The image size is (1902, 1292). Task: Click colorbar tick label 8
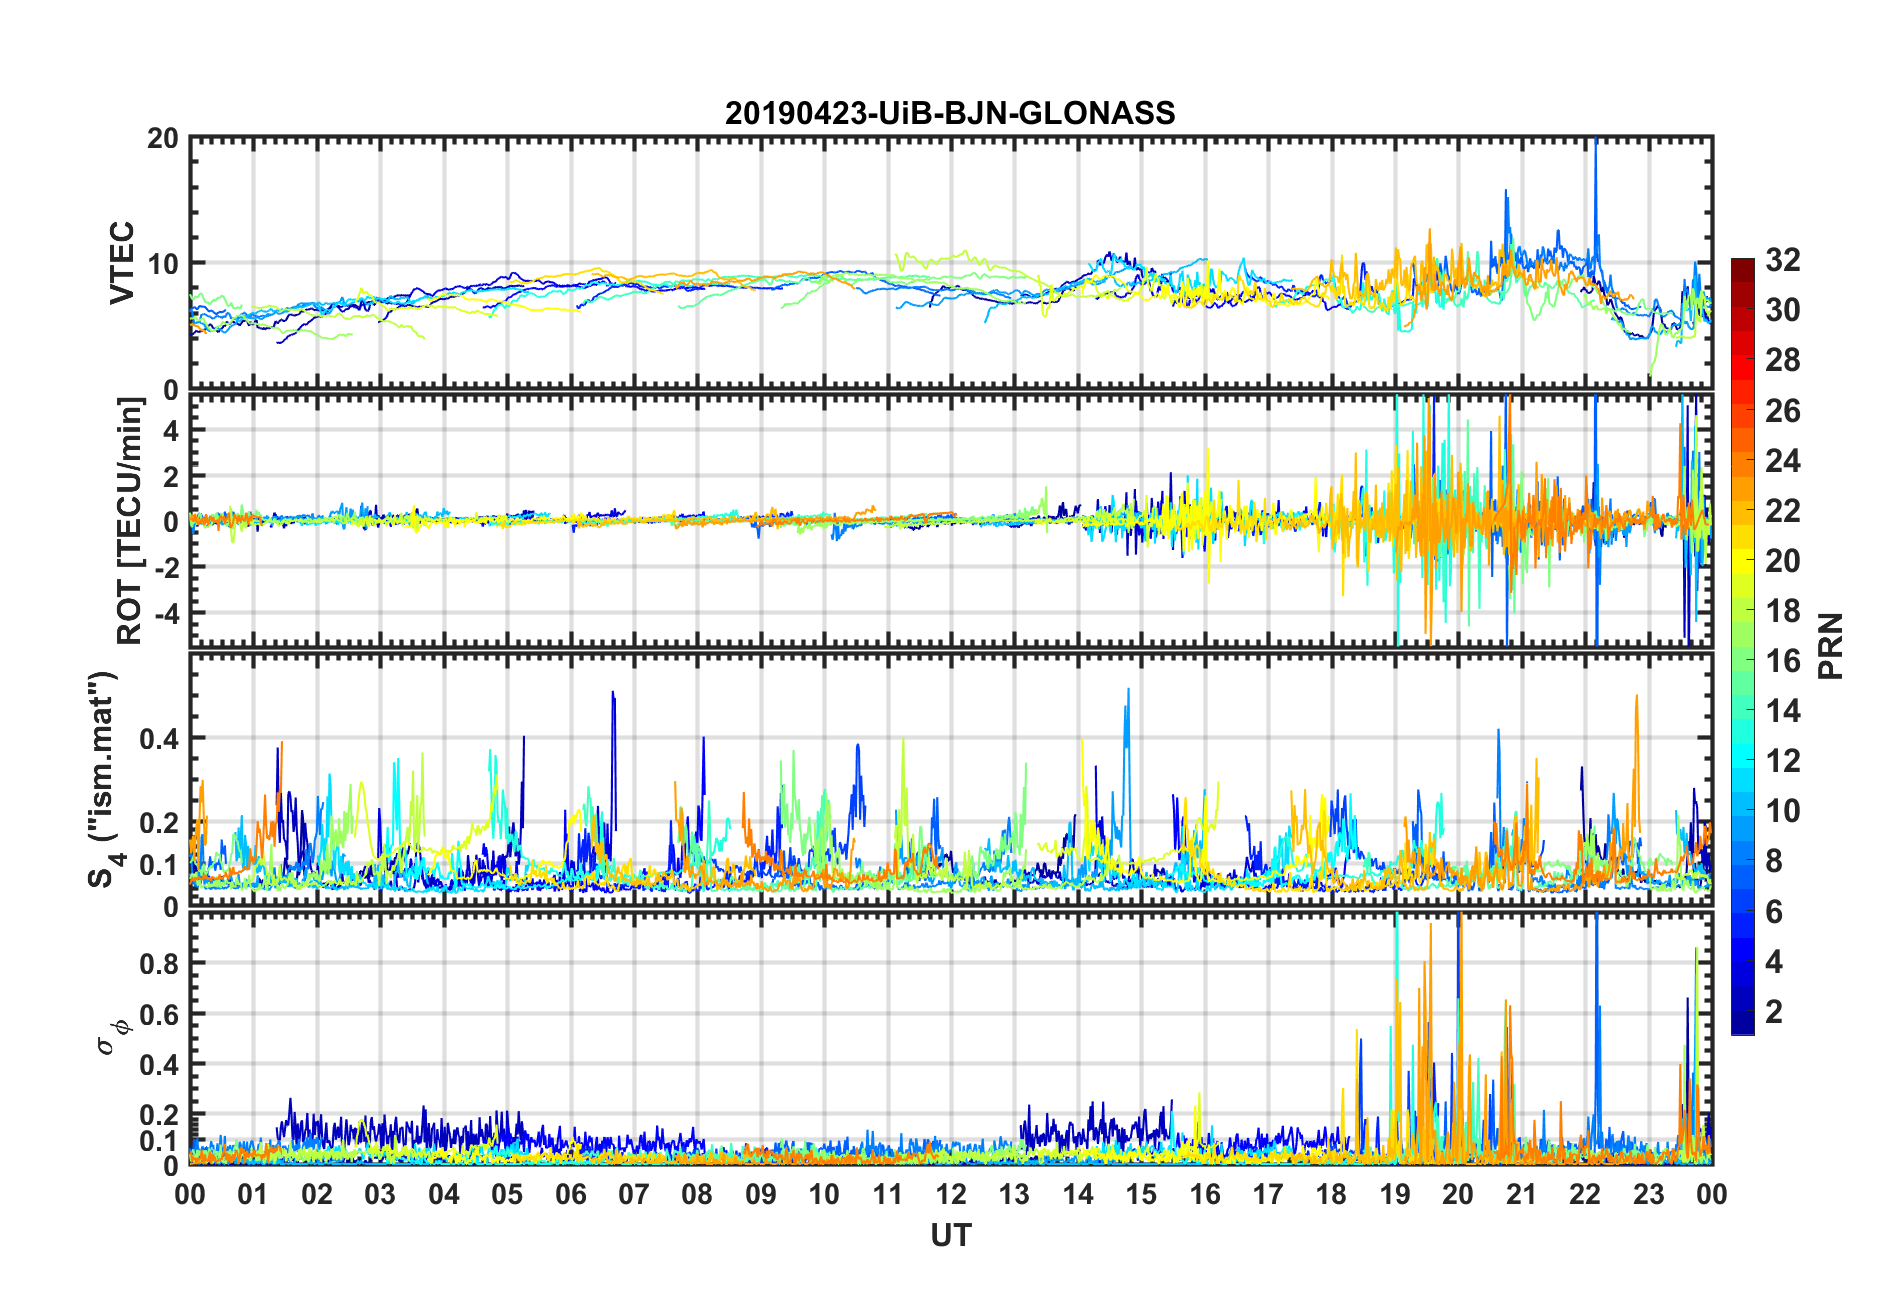(x=1774, y=861)
